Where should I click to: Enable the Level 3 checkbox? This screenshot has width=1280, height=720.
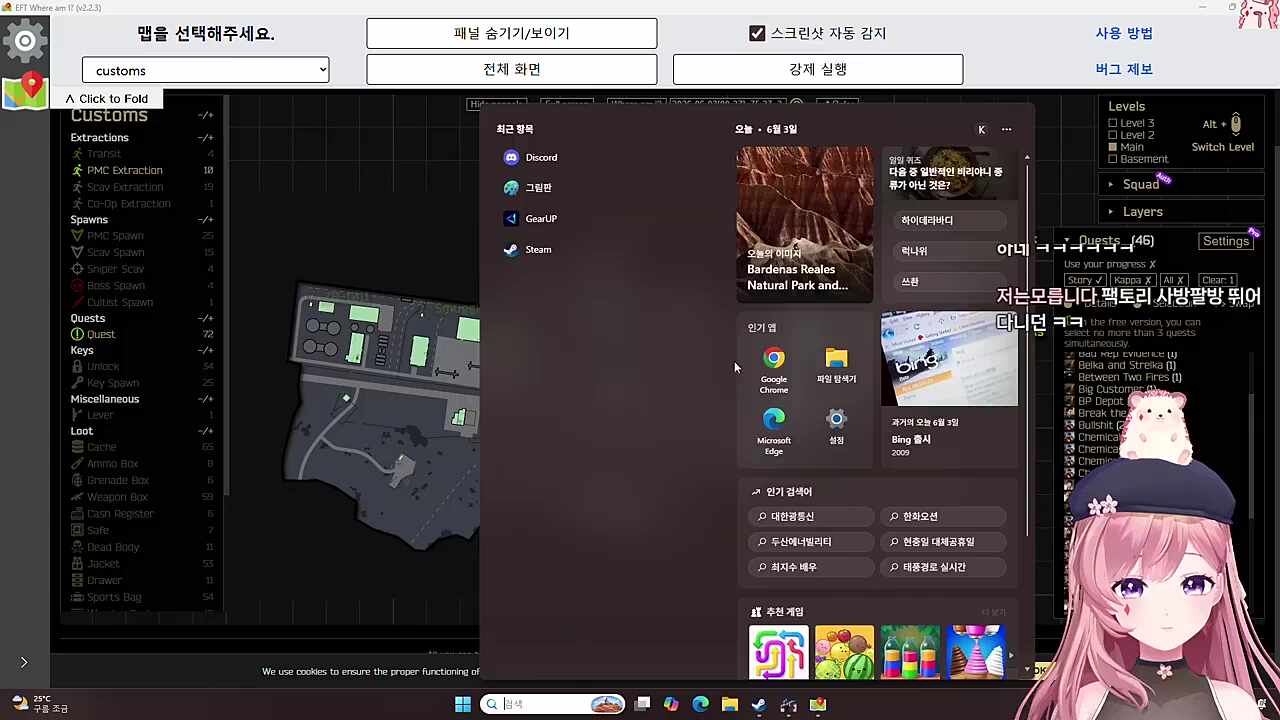1112,123
